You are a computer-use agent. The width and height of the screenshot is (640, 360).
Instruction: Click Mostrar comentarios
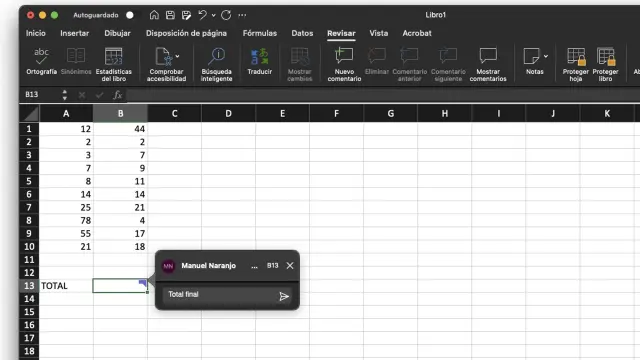[x=488, y=64]
